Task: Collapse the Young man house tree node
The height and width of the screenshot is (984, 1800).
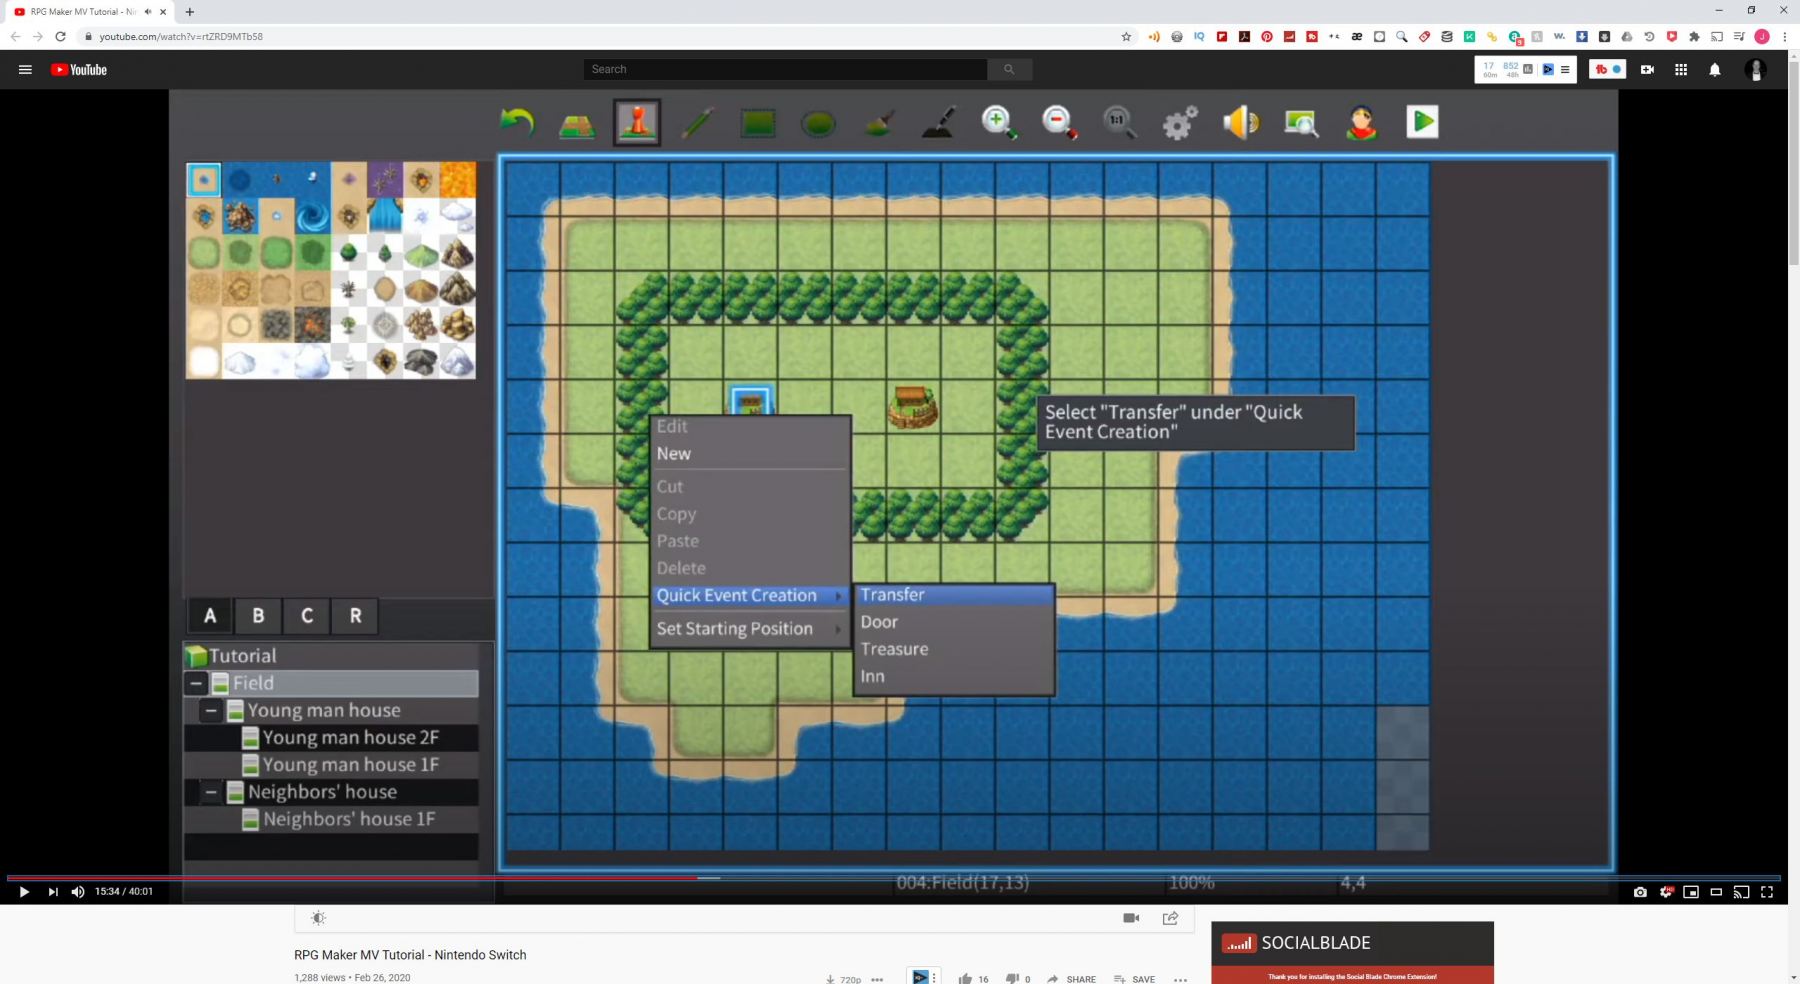Action: click(211, 710)
